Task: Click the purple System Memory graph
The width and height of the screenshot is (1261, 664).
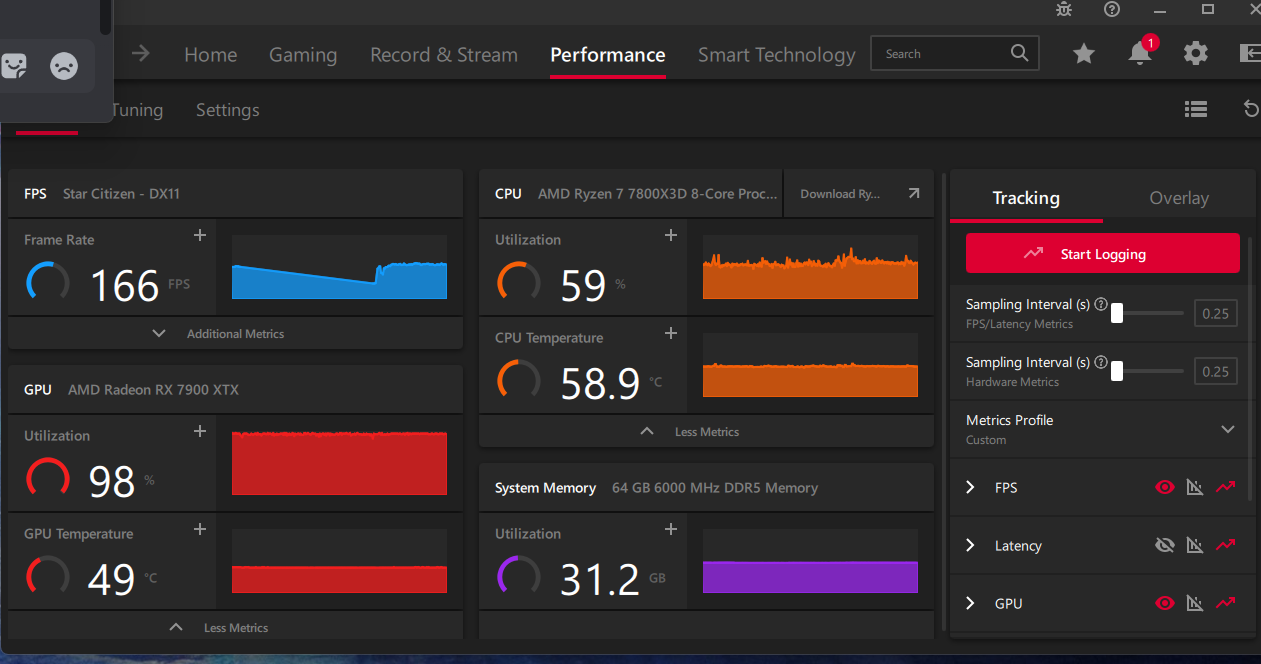Action: (810, 562)
